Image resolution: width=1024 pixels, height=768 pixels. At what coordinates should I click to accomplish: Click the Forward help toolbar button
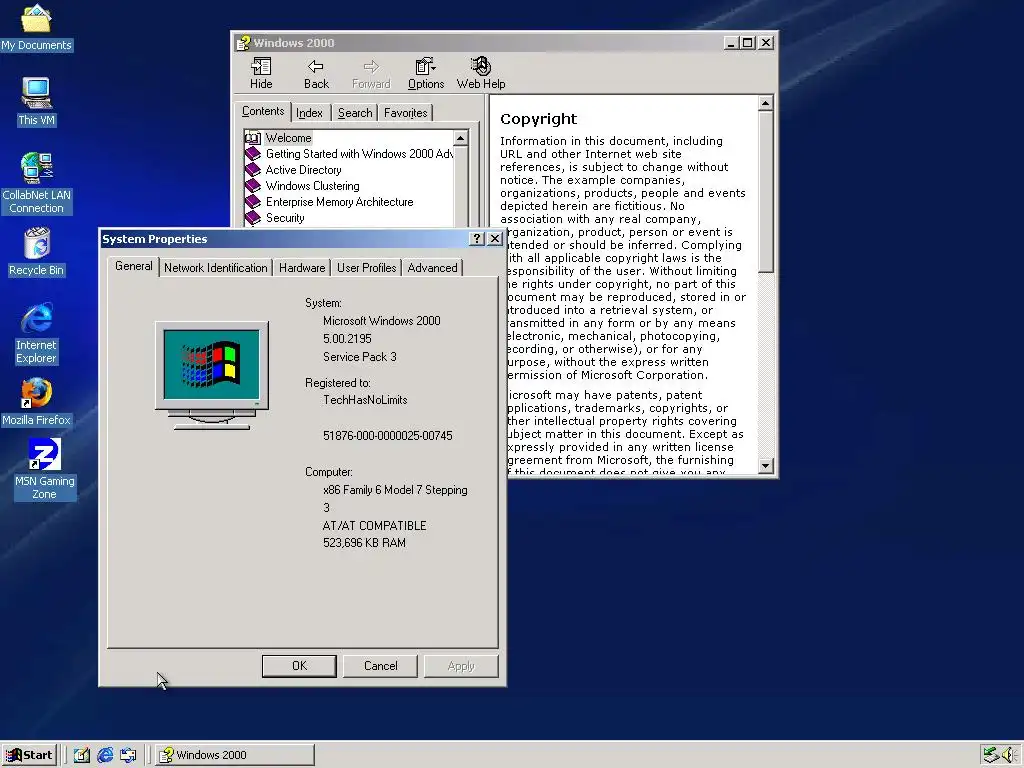click(x=371, y=73)
